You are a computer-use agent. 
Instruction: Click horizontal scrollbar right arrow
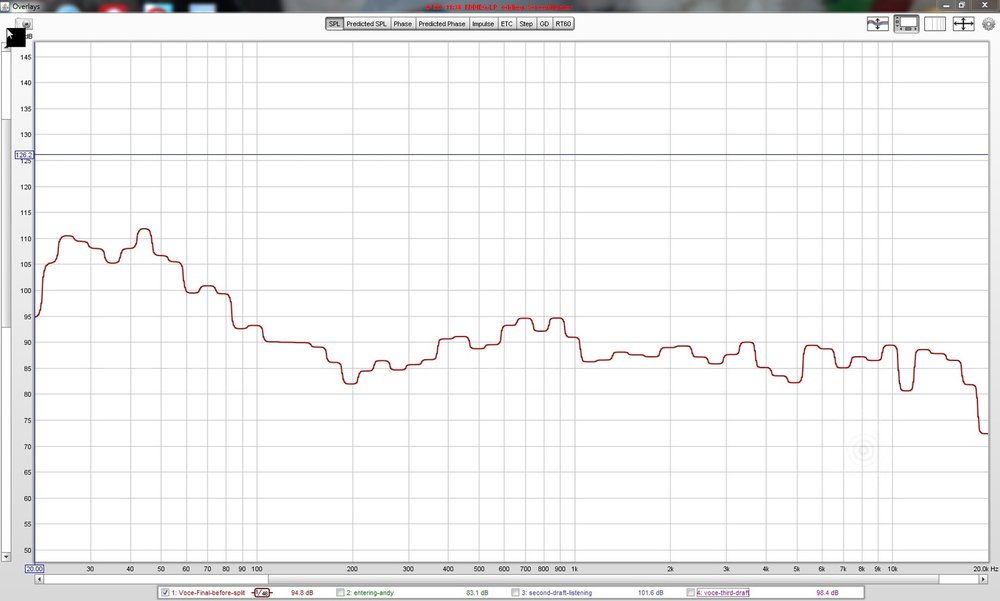click(x=983, y=579)
